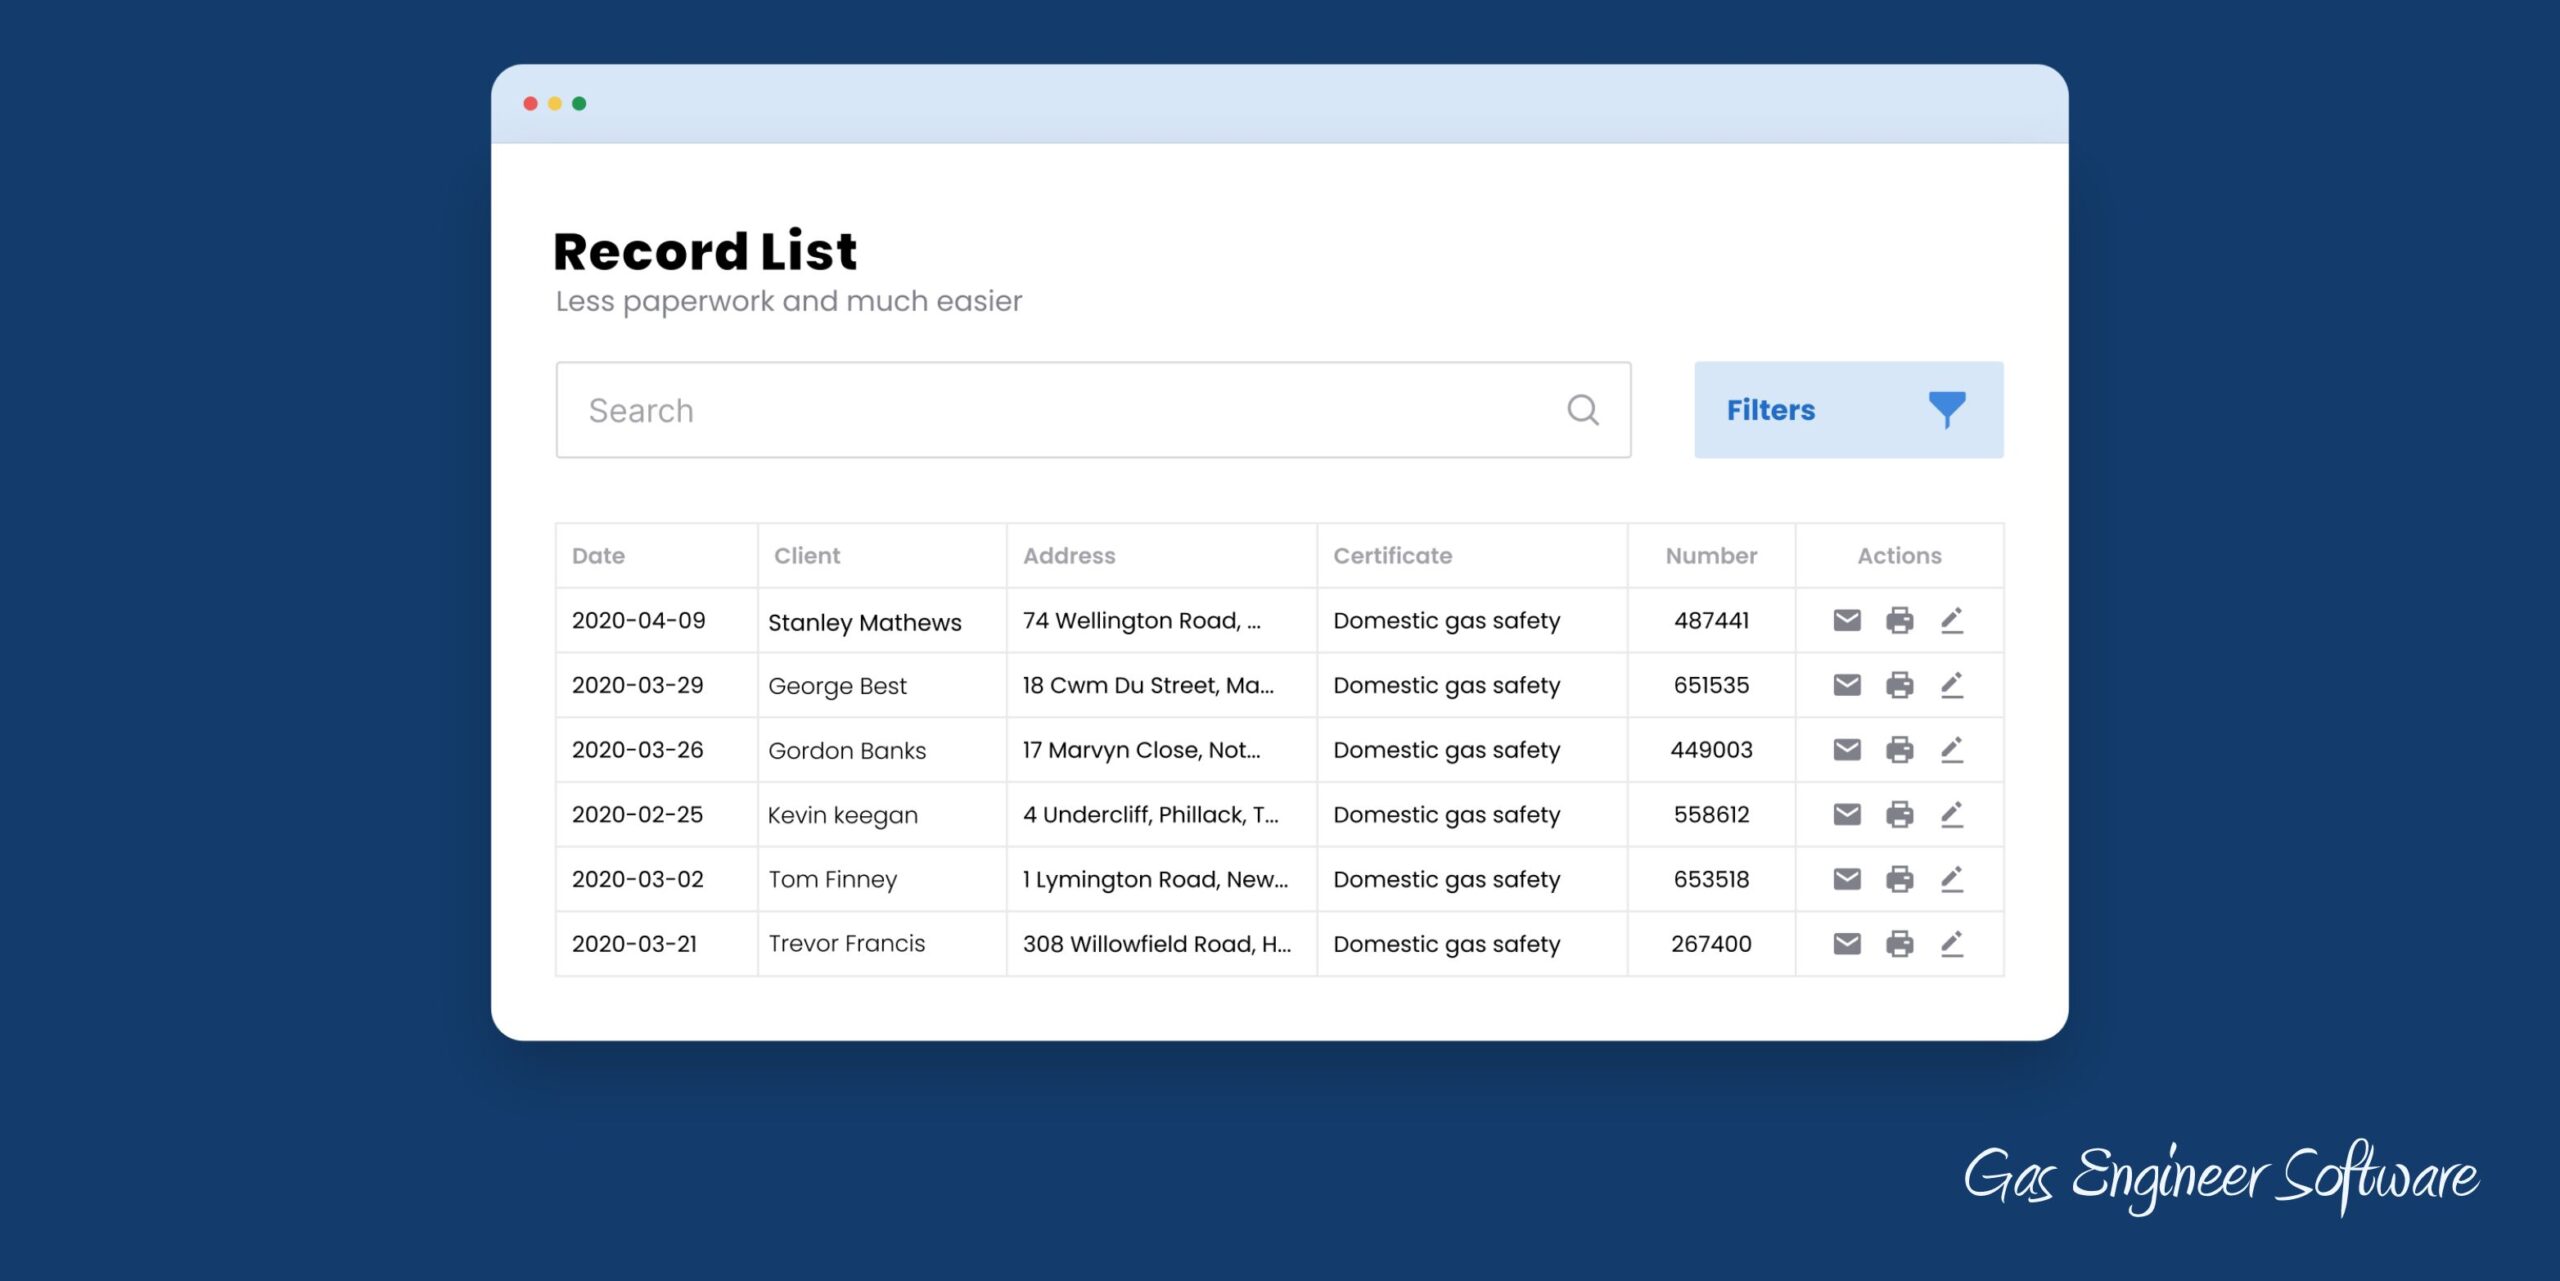Click the Certificate column header
Screen dimensions: 2560x1281
1392,556
